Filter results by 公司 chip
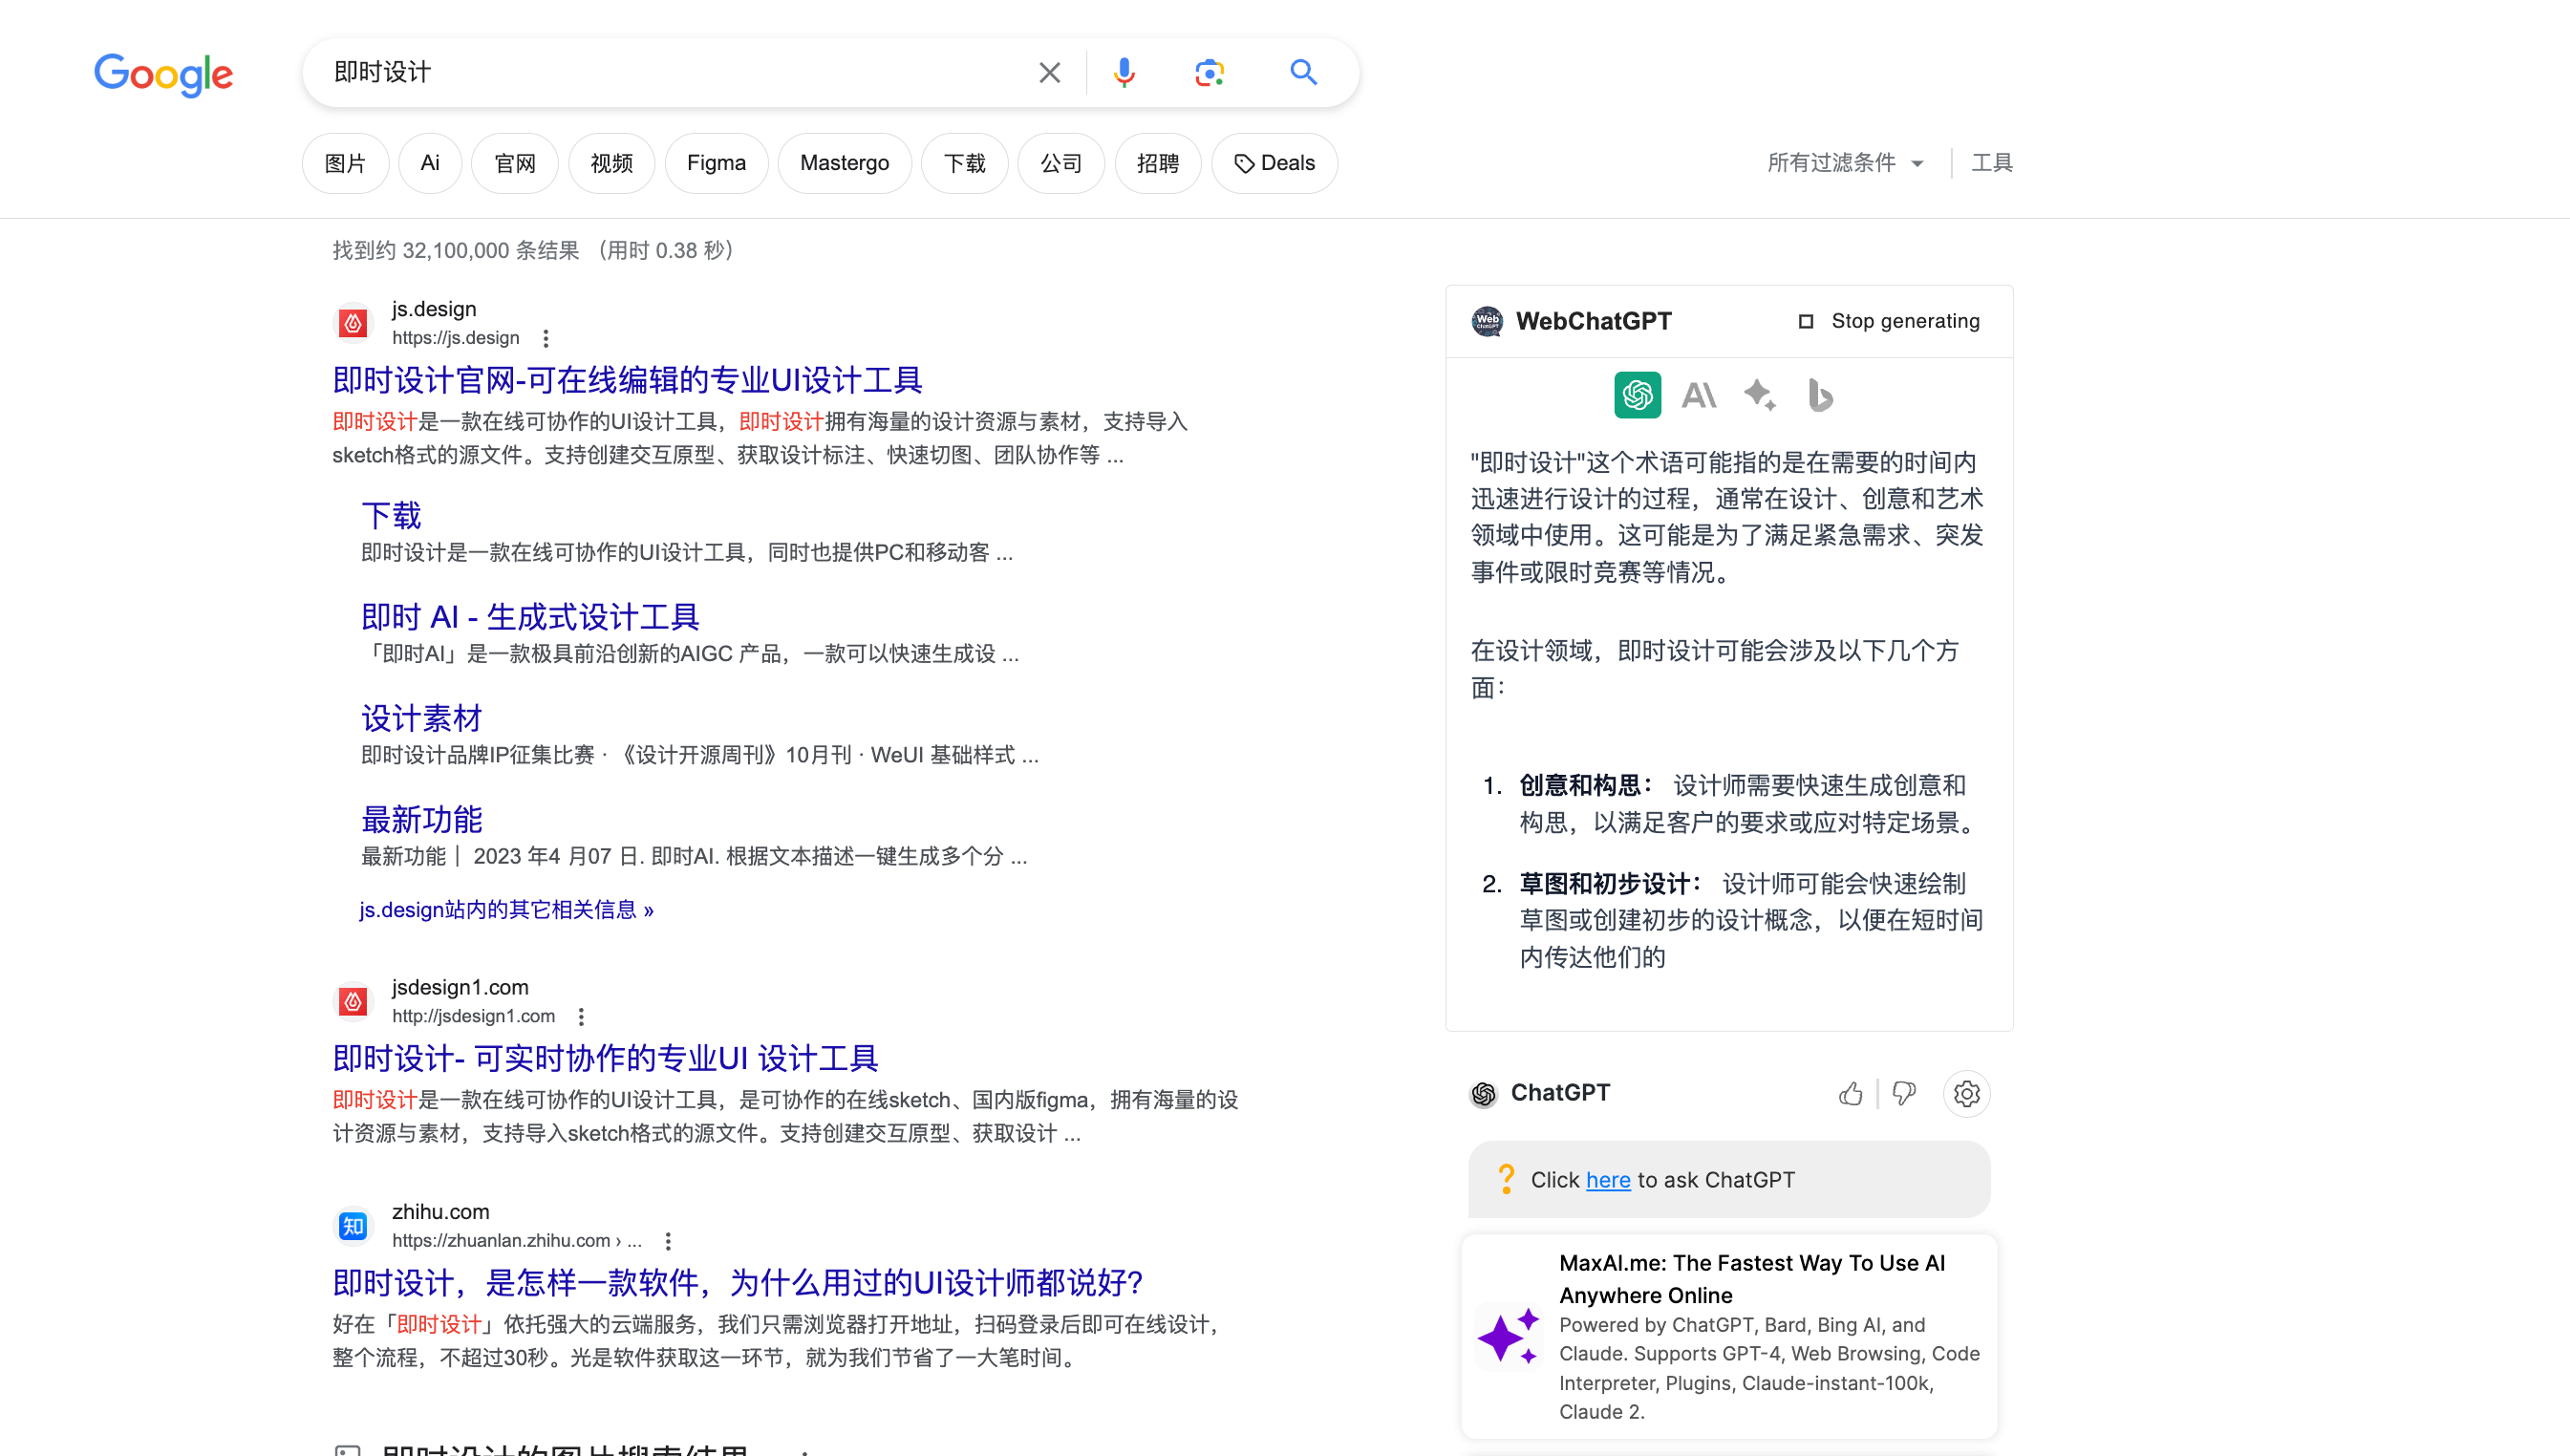 point(1061,163)
